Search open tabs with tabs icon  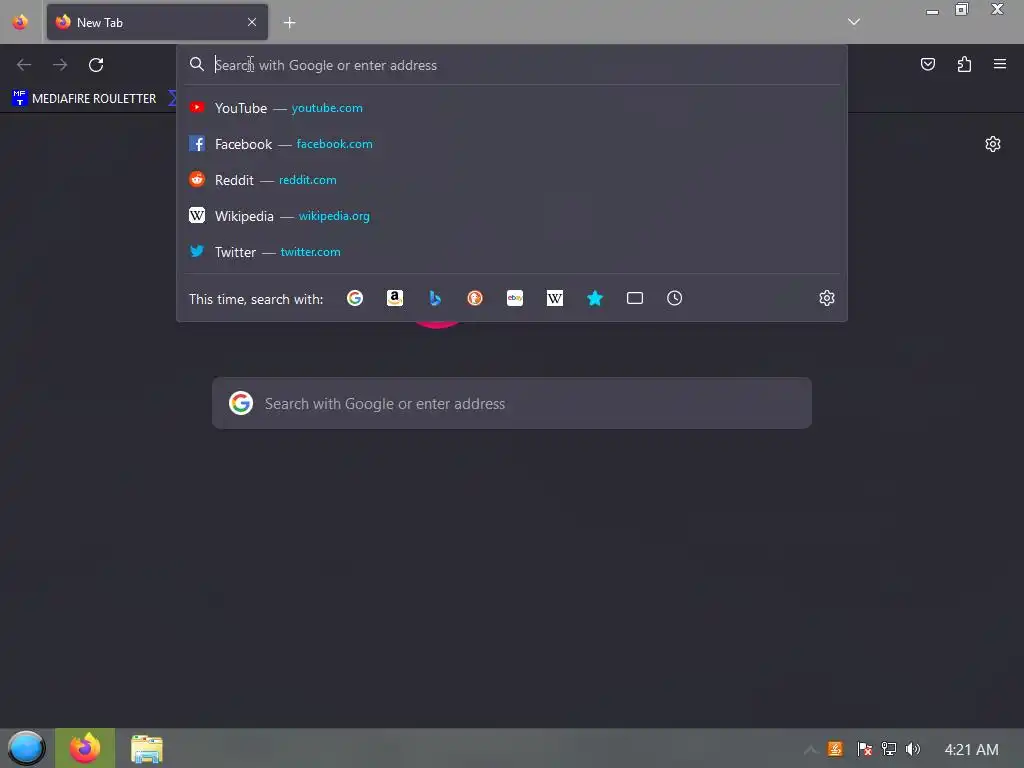click(x=635, y=298)
